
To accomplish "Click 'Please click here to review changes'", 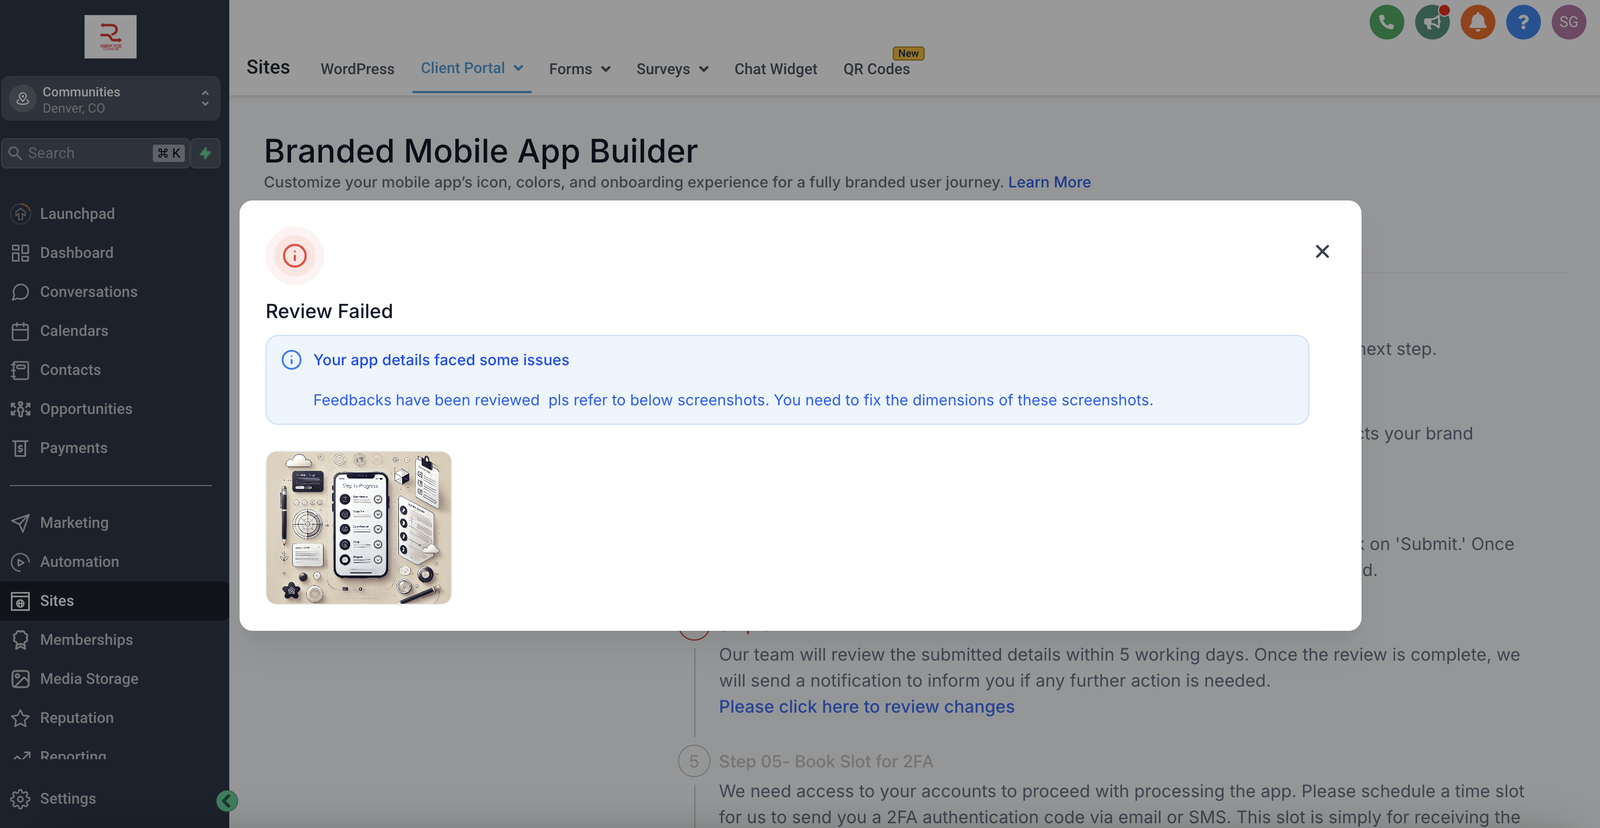I will pyautogui.click(x=866, y=706).
